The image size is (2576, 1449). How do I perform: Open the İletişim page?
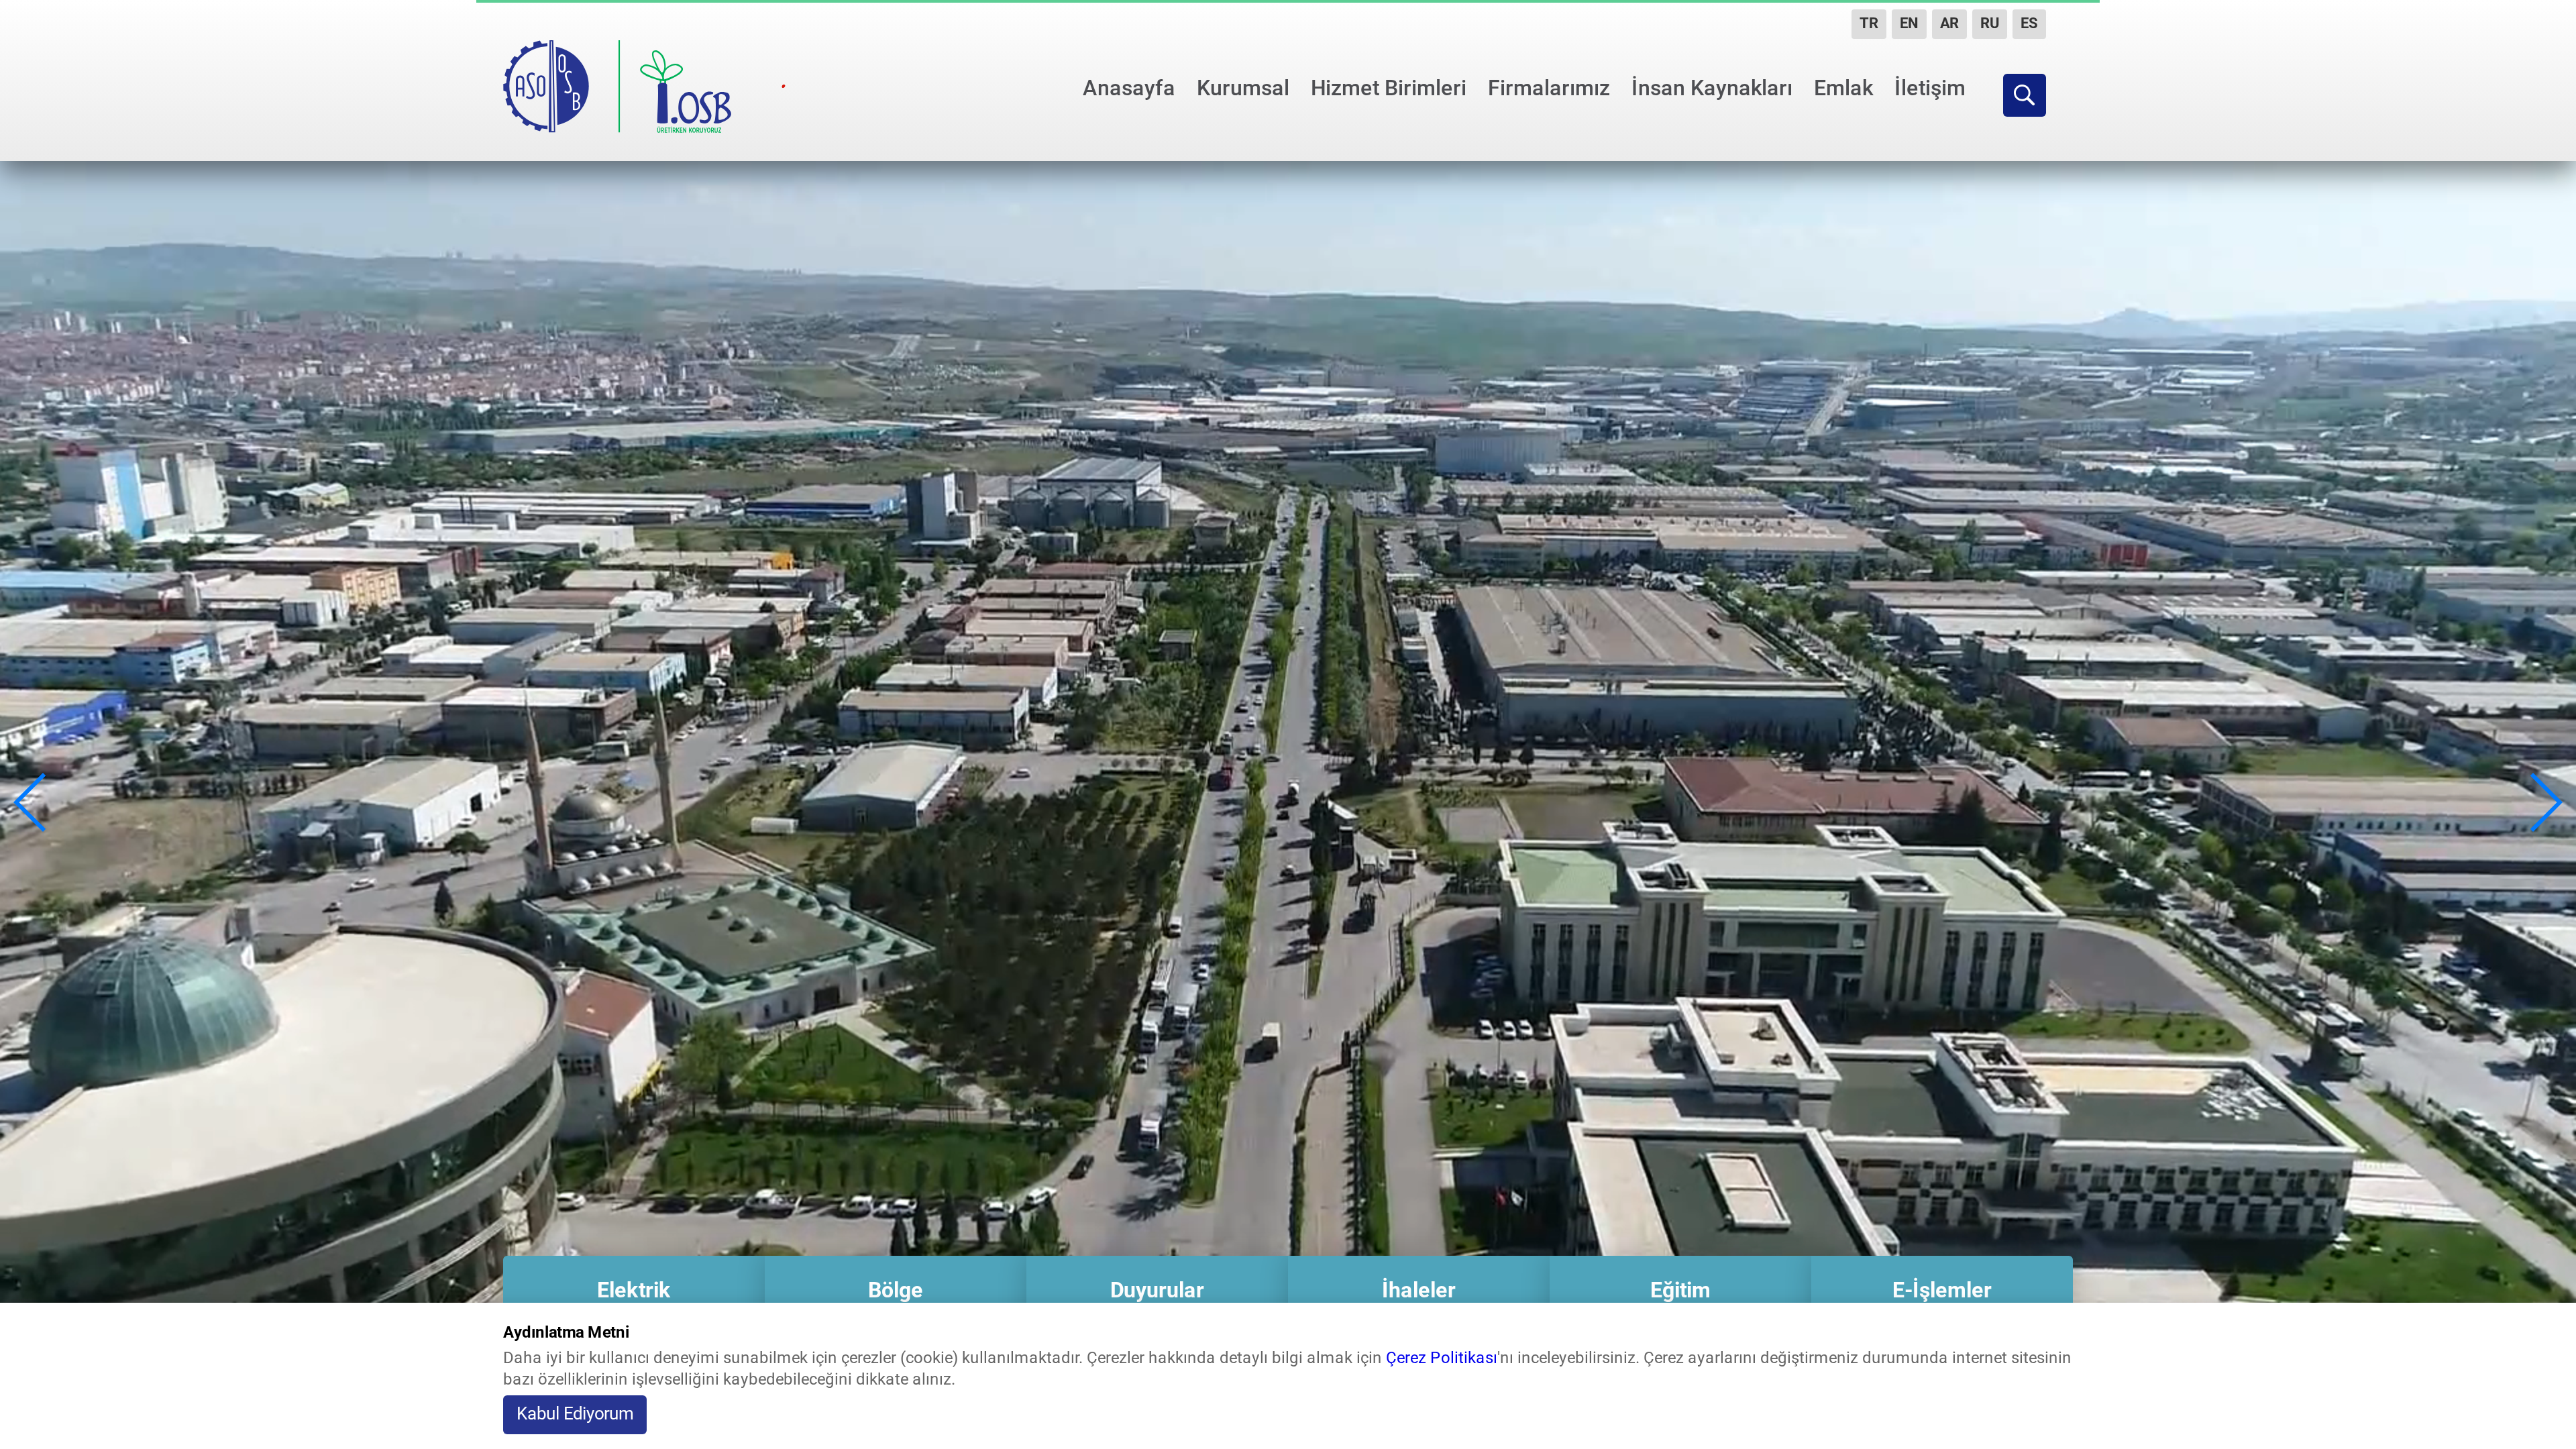pyautogui.click(x=1929, y=88)
